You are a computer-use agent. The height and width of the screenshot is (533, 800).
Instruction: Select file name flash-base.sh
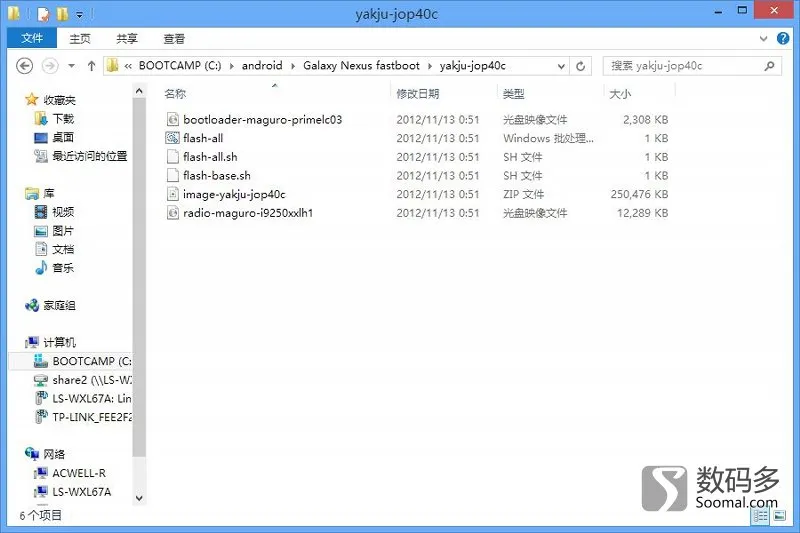pyautogui.click(x=217, y=175)
